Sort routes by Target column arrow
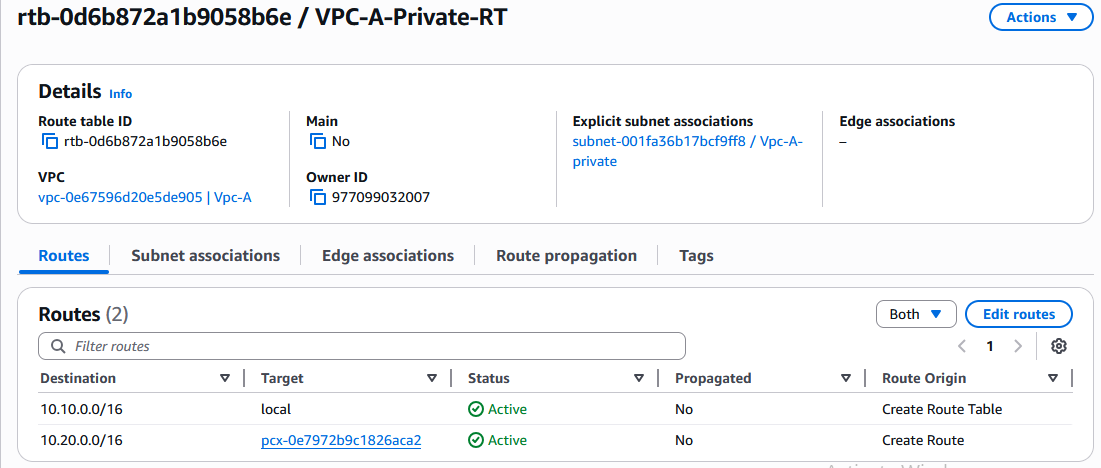This screenshot has height=468, width=1101. 432,378
